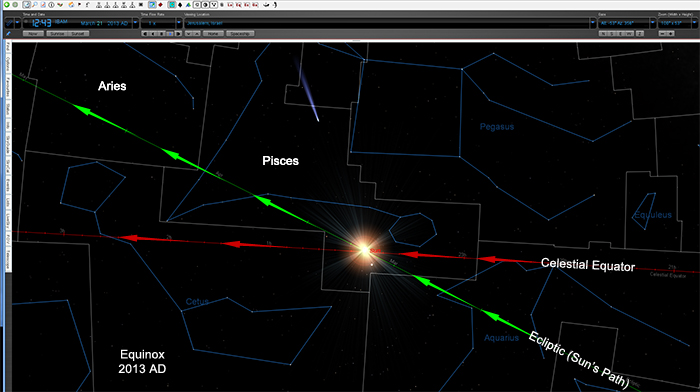Click the Pegasus constellation label

497,127
